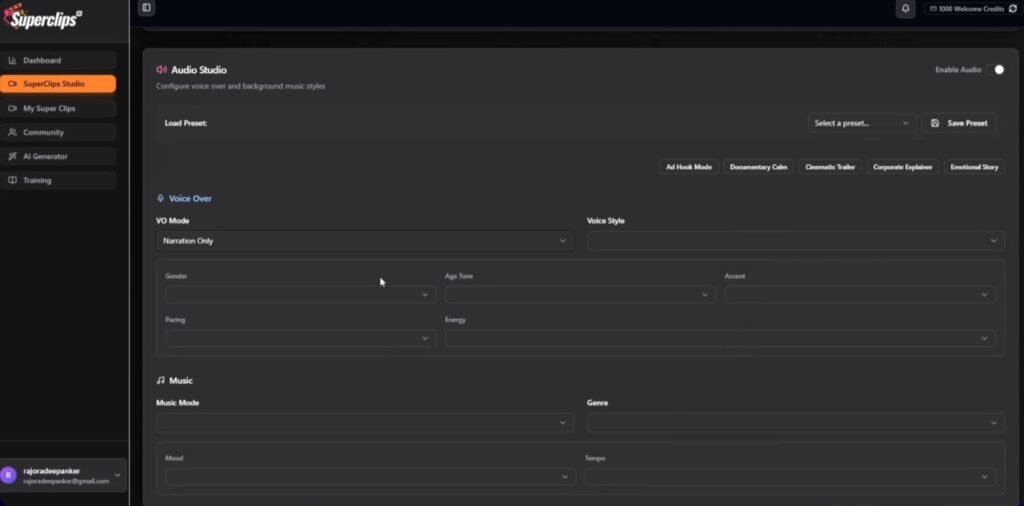Open the Voice Style dropdown

795,241
